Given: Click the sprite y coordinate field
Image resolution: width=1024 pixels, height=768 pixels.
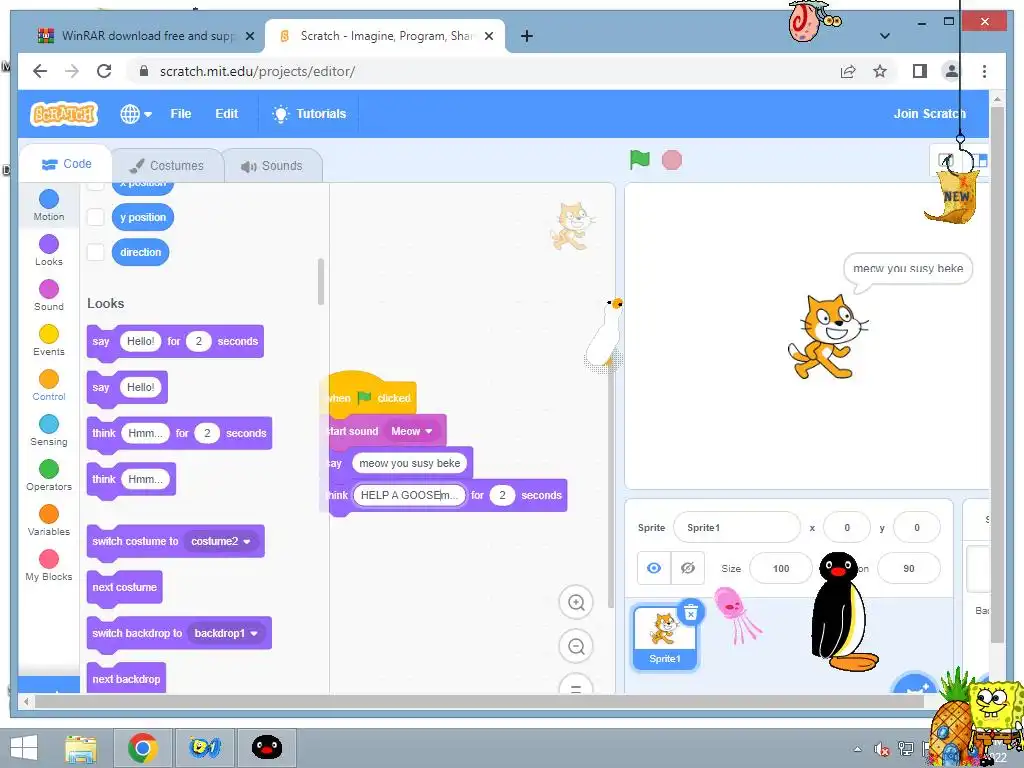Looking at the screenshot, I should 916,528.
